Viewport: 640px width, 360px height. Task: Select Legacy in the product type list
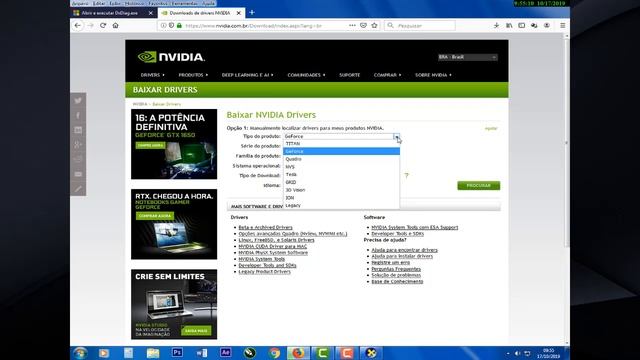click(x=341, y=205)
